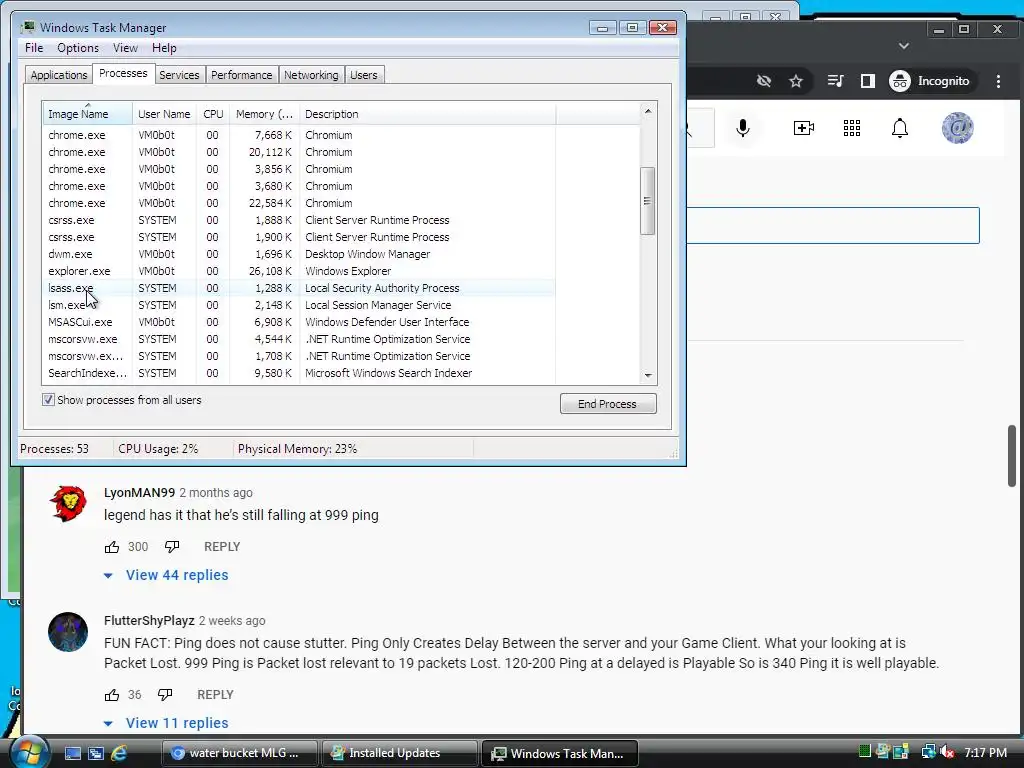Click the process list scroll down arrow
Viewport: 1024px width, 768px height.
point(648,376)
